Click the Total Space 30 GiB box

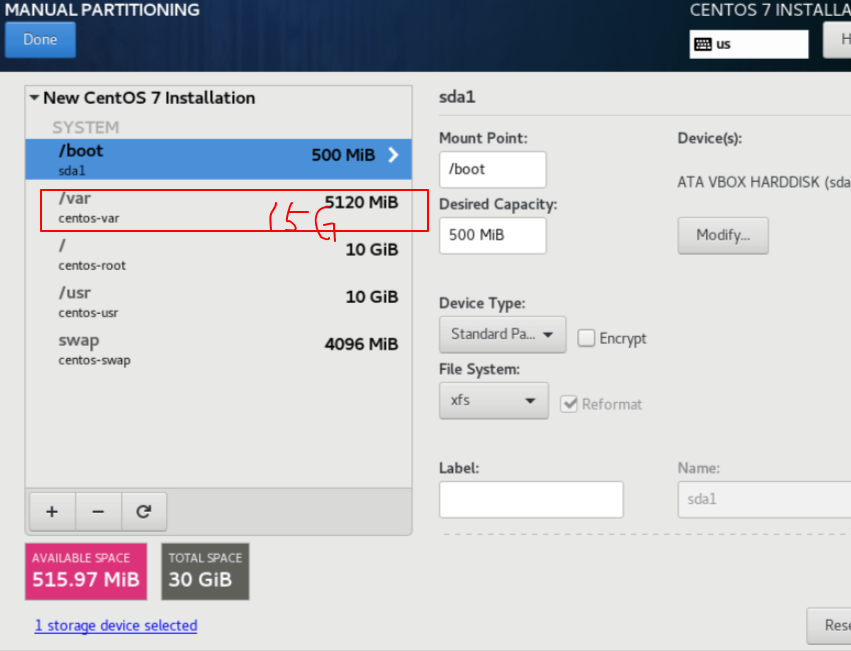click(205, 572)
